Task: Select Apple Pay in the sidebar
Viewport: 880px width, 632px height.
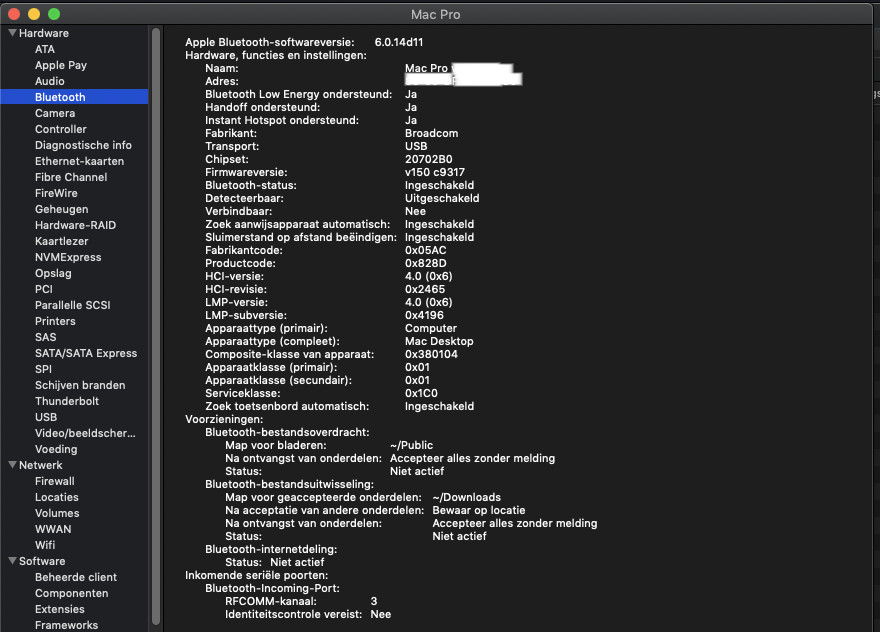Action: [61, 65]
